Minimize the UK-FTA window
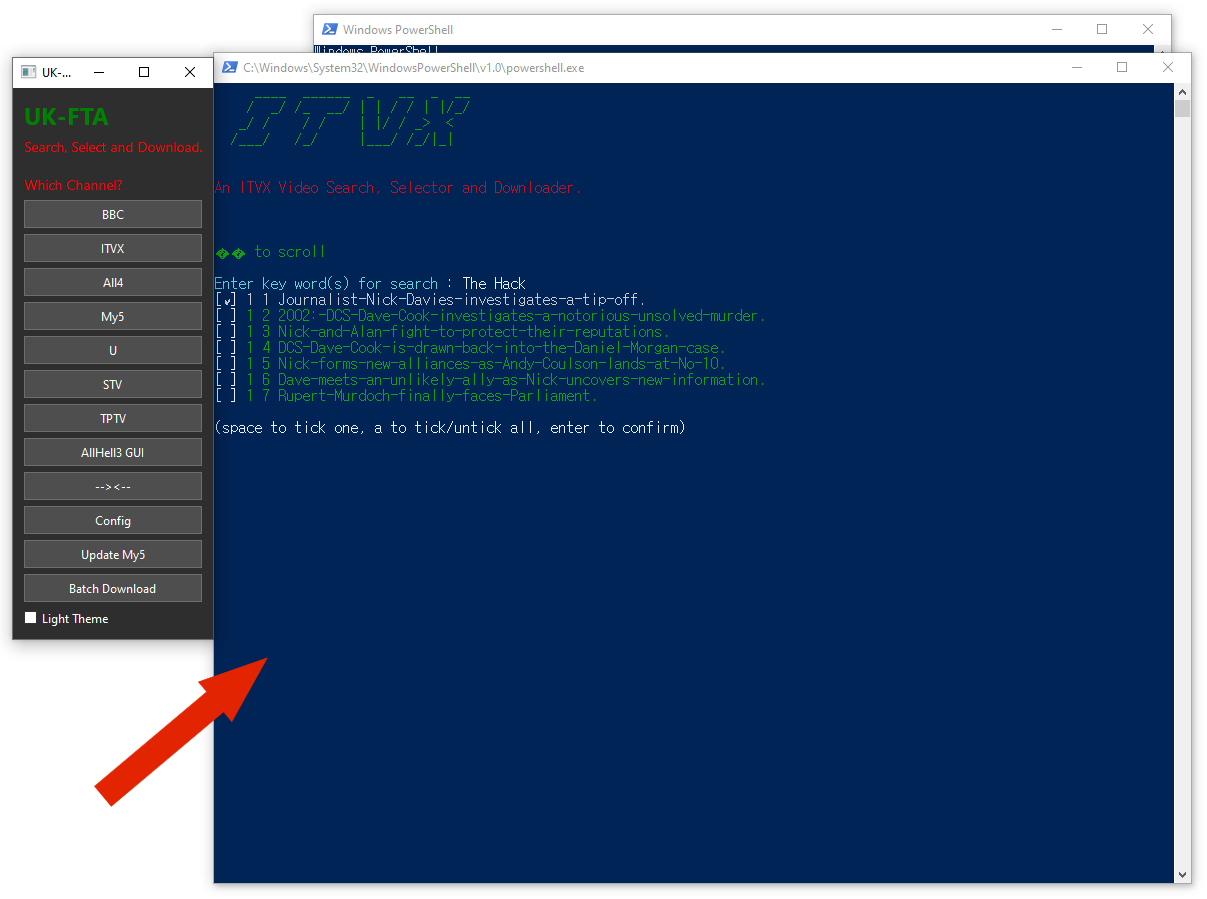Screen dimensions: 1207x899 point(98,72)
